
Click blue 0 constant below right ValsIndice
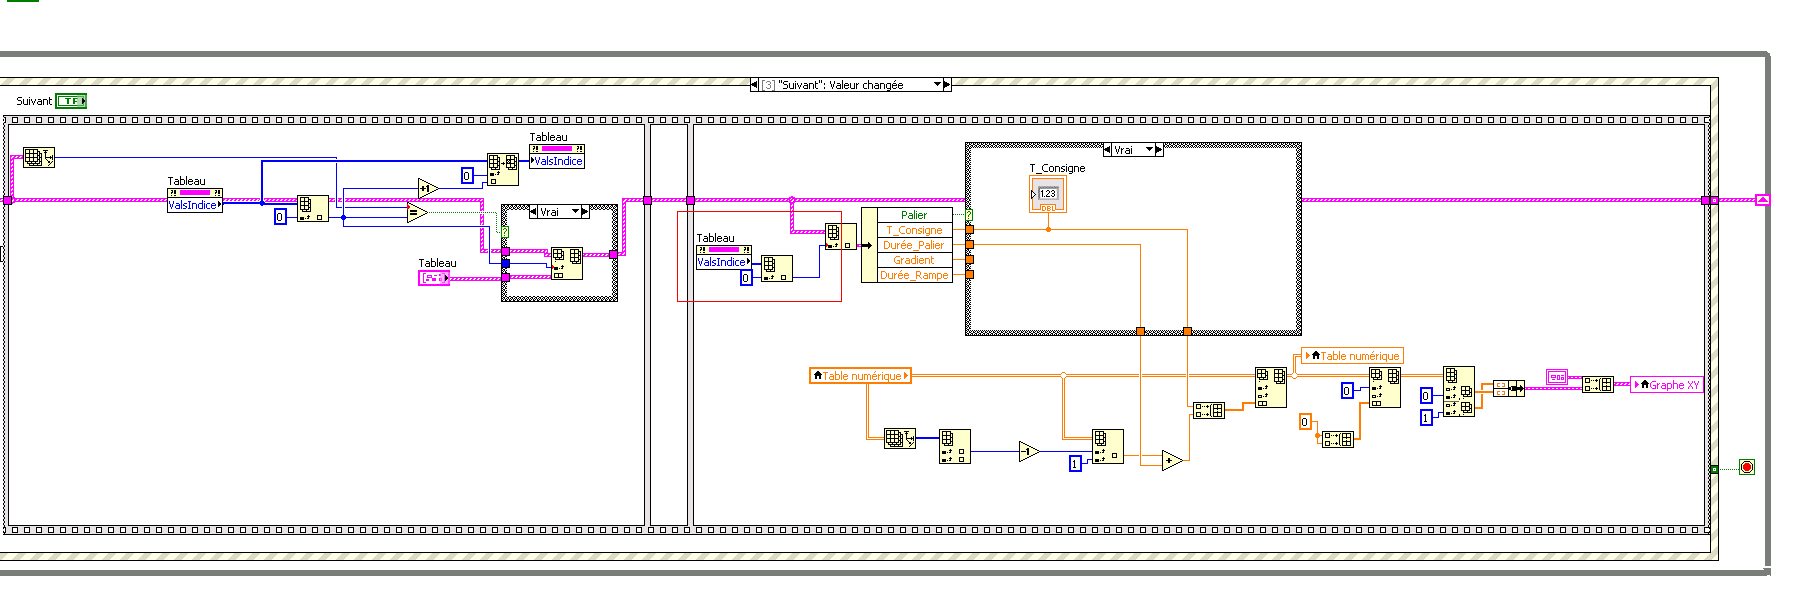pos(745,278)
